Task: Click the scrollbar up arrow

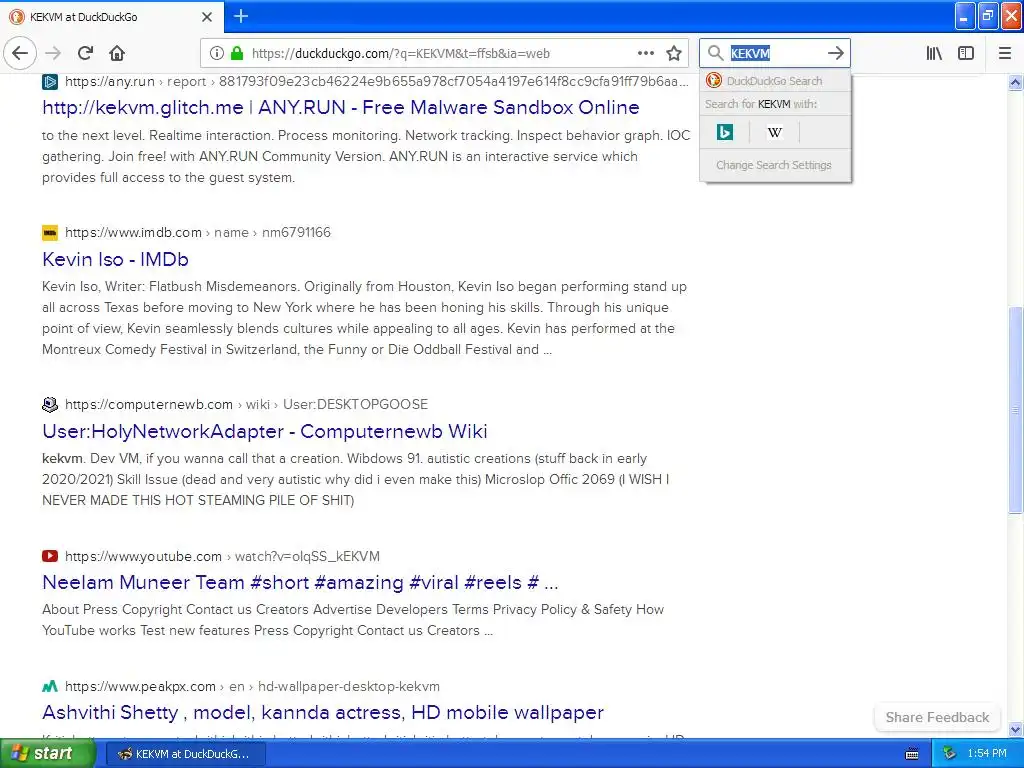Action: [x=1015, y=82]
